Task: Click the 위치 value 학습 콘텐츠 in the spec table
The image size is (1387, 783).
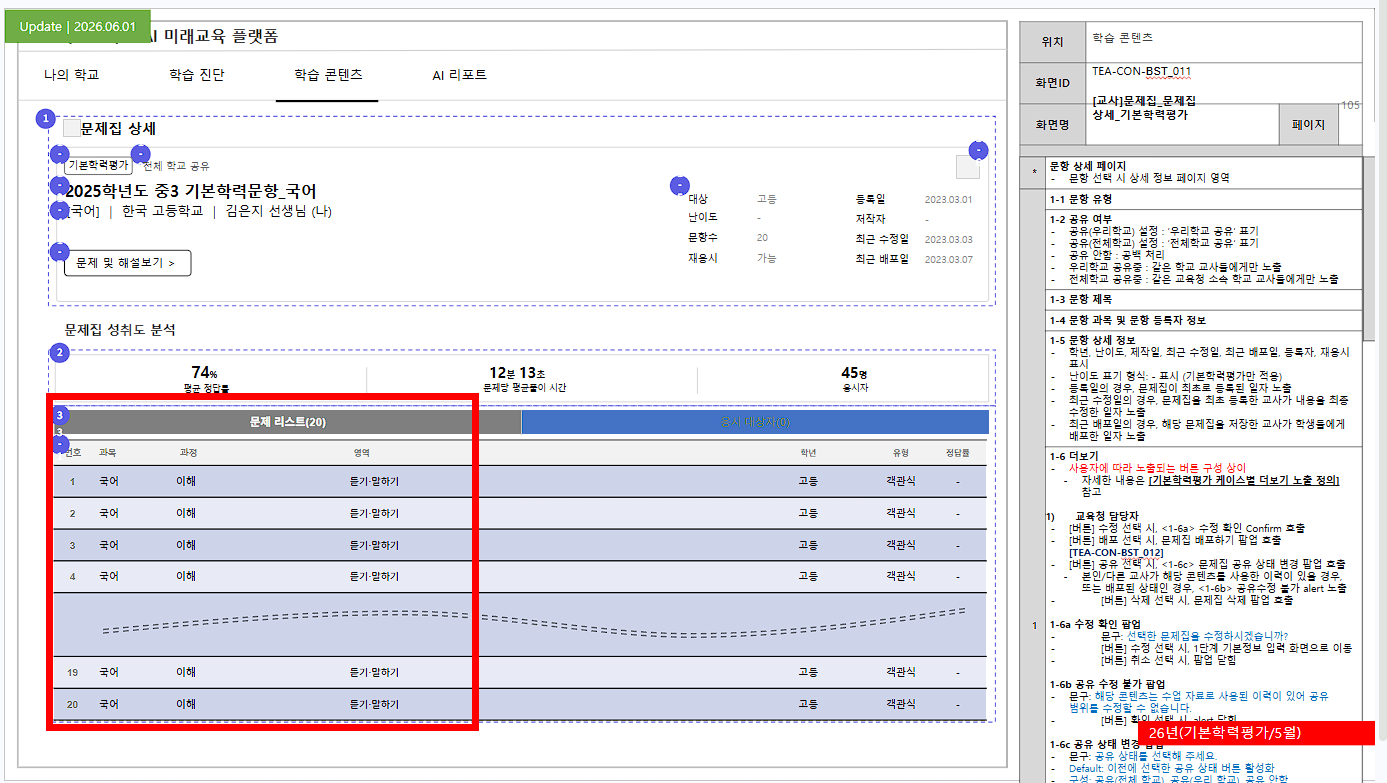Action: 1122,37
